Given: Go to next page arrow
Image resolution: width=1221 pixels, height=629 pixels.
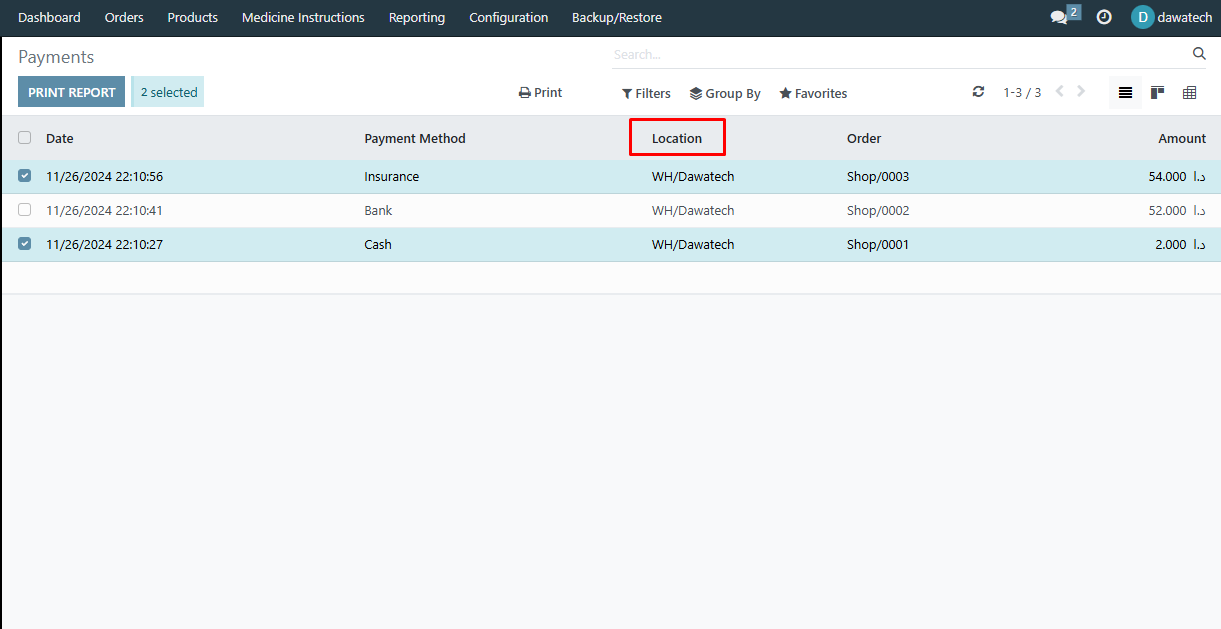Looking at the screenshot, I should 1081,91.
